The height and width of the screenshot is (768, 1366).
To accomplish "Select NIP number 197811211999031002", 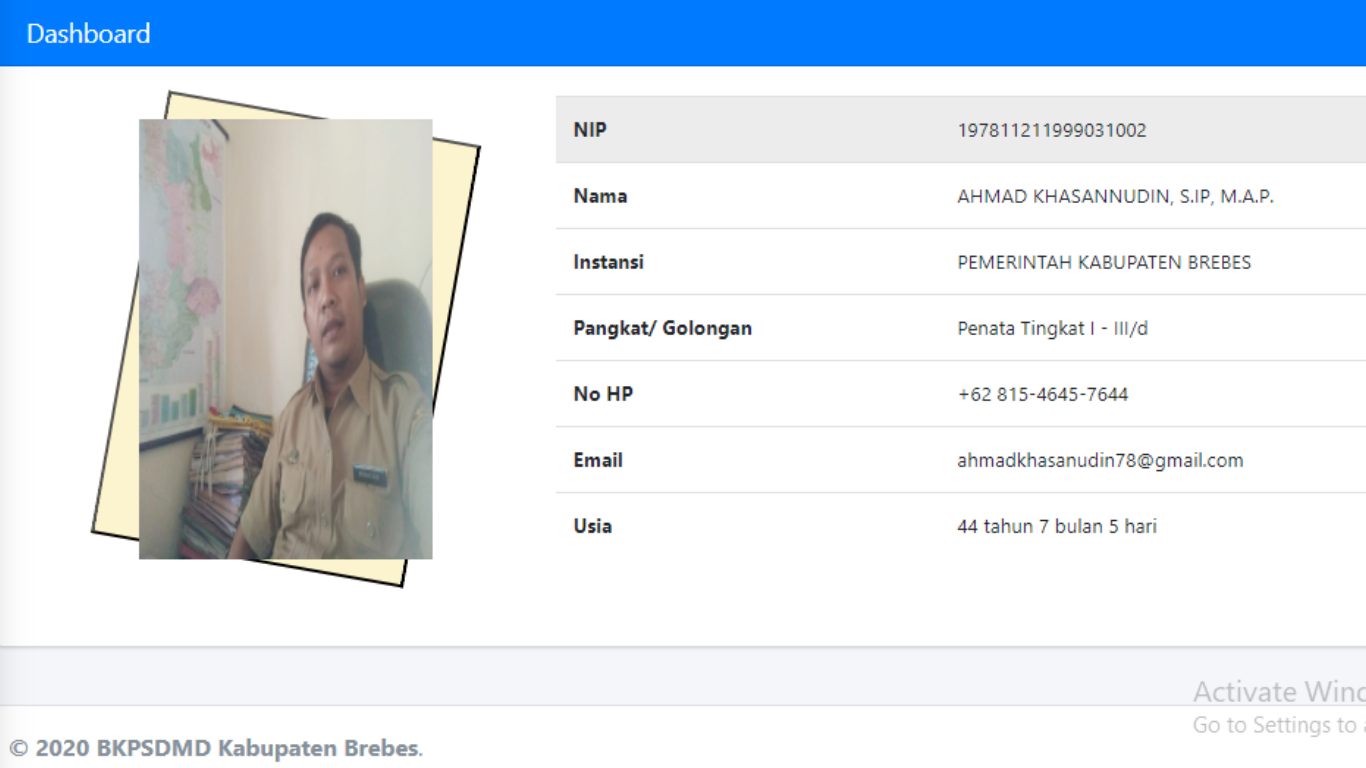I will point(1052,130).
